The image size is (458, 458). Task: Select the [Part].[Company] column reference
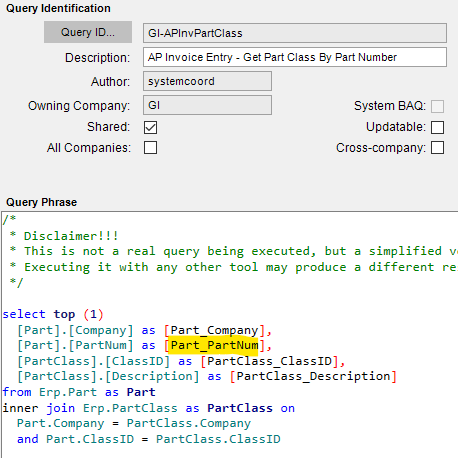click(75, 330)
